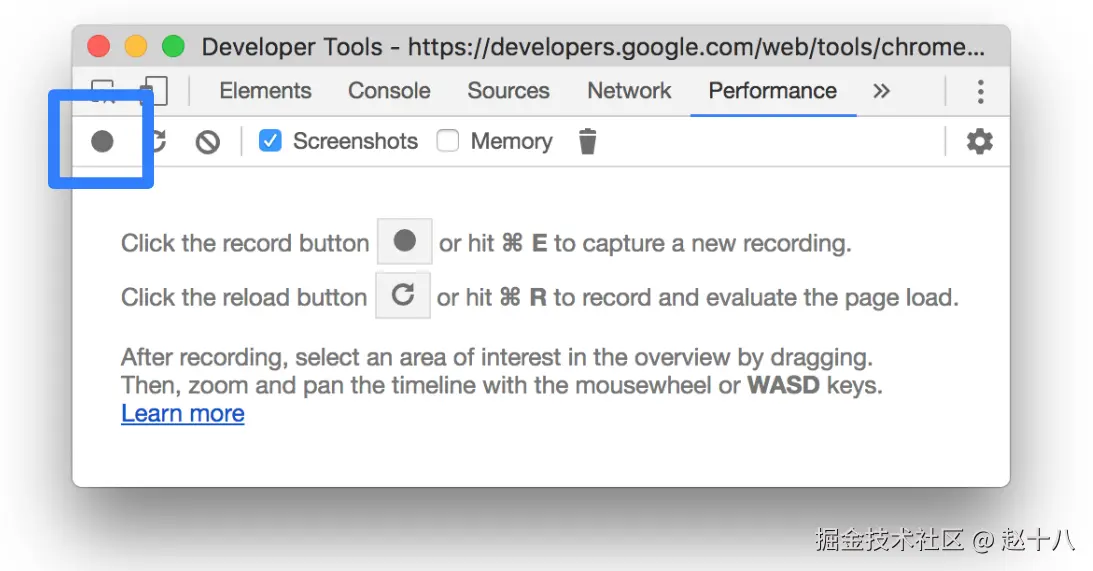Clear the recording with the circle-slash icon
1093x571 pixels.
pyautogui.click(x=207, y=142)
